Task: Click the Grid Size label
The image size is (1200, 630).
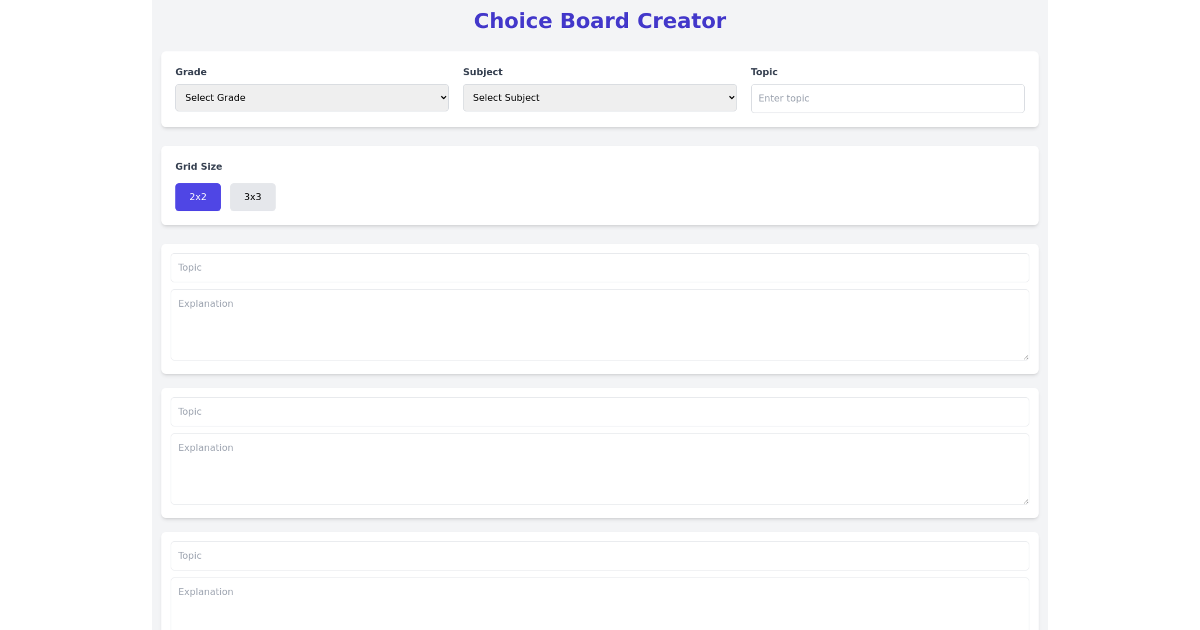Action: tap(199, 166)
